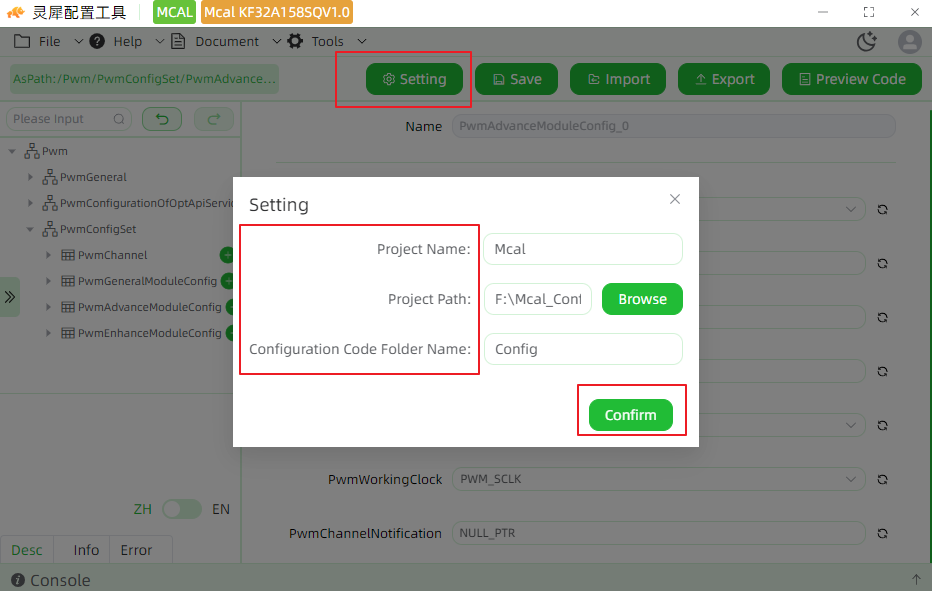
Task: Switch to the Error tab
Action: [x=136, y=550]
